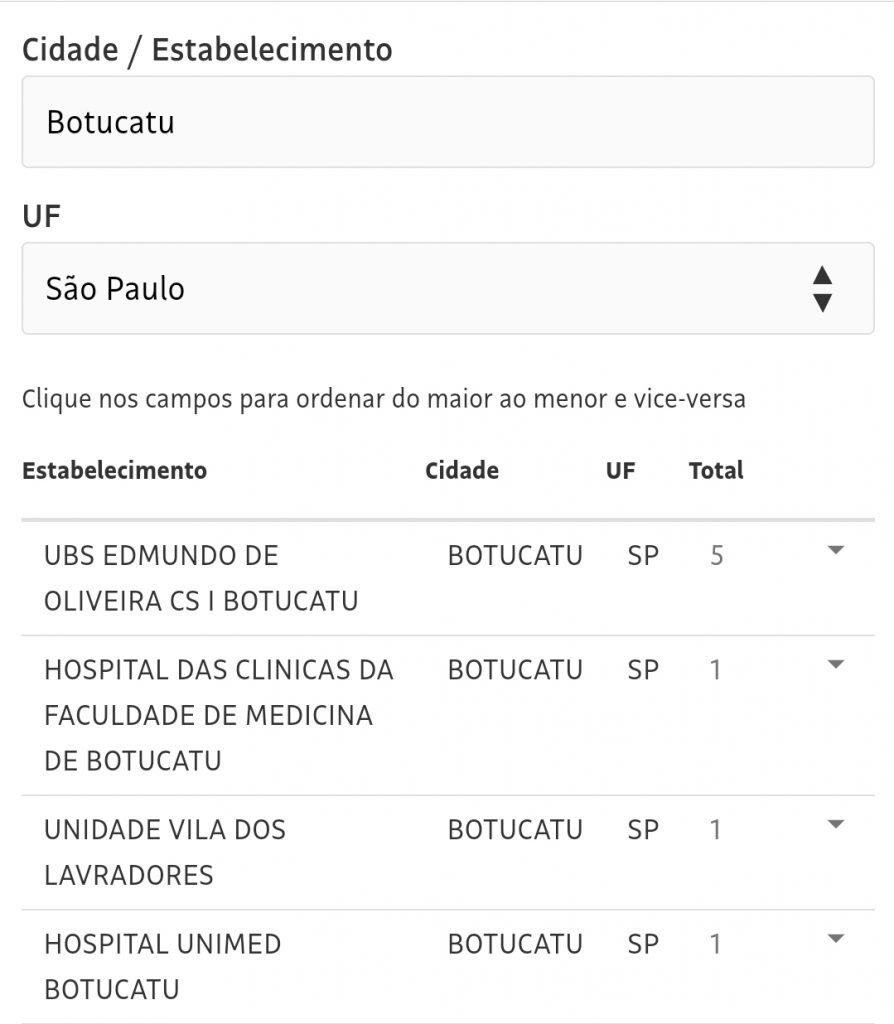This screenshot has height=1024, width=894.
Task: Expand Unidade Vila dos Lavradores row arrow
Action: 837,824
